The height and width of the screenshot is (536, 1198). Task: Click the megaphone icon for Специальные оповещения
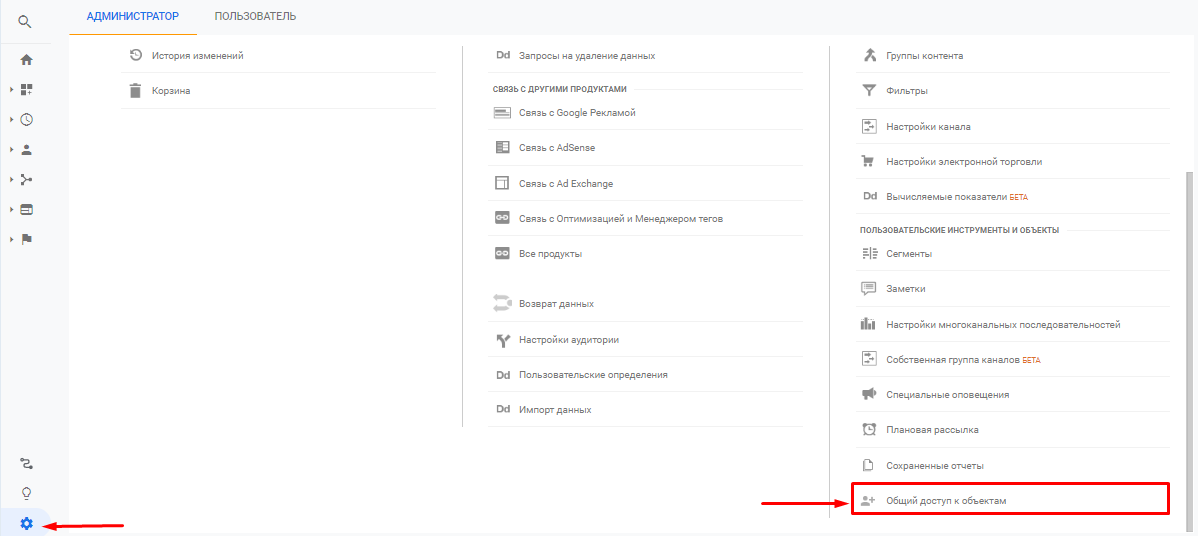[868, 394]
